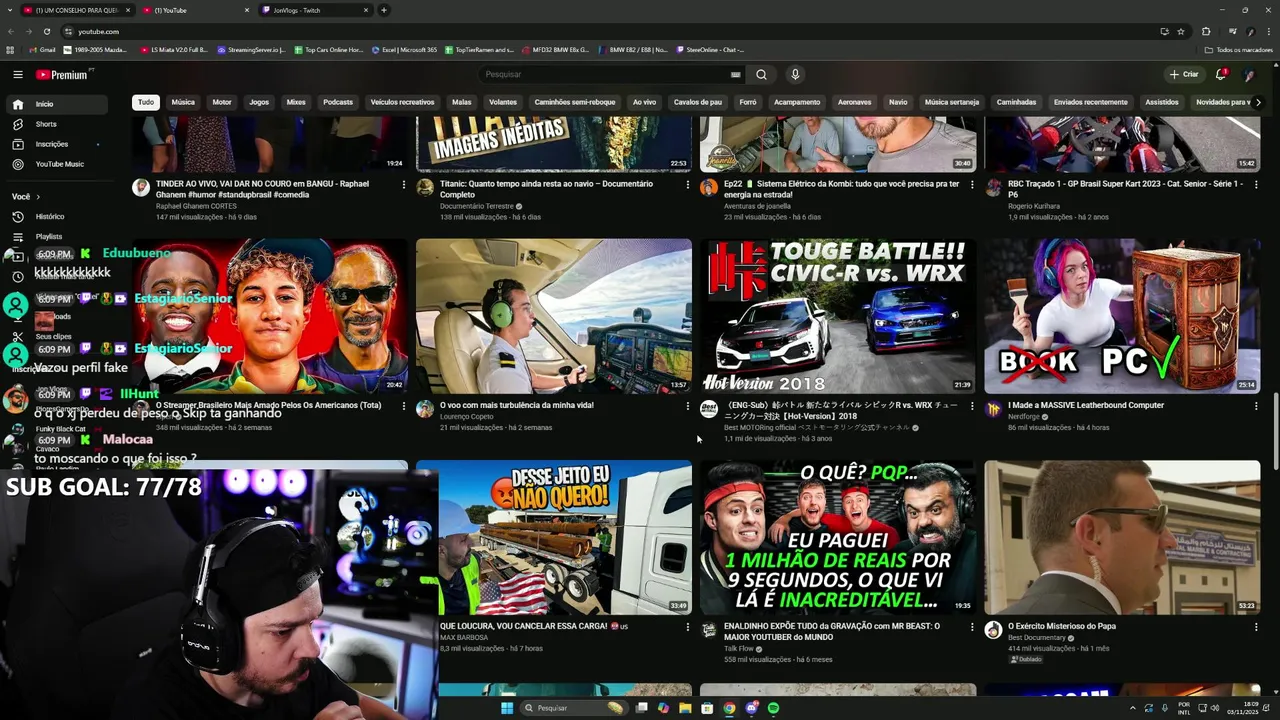1280x720 pixels.
Task: Activate voice search microphone
Action: [795, 74]
